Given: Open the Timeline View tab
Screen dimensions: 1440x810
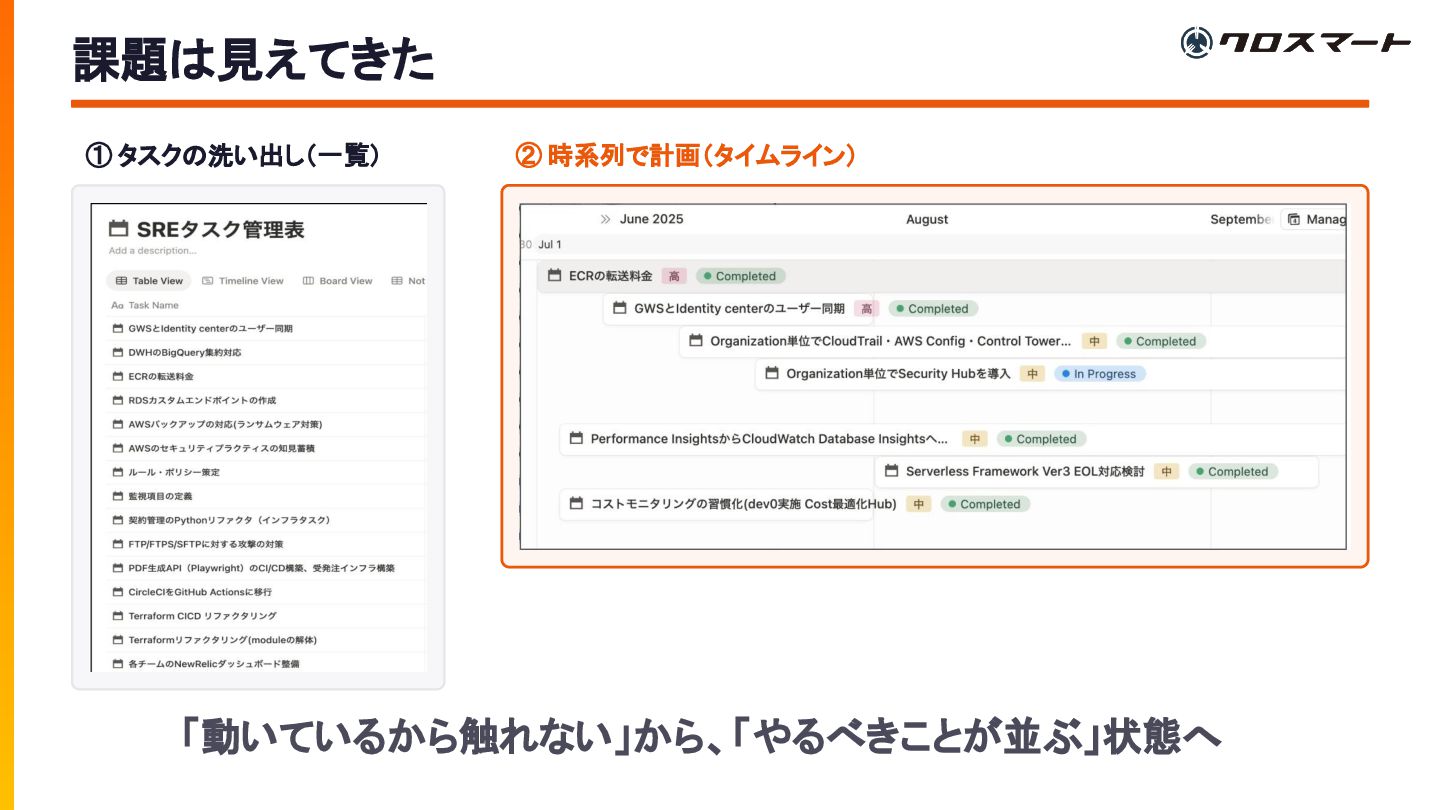Looking at the screenshot, I should pos(243,281).
